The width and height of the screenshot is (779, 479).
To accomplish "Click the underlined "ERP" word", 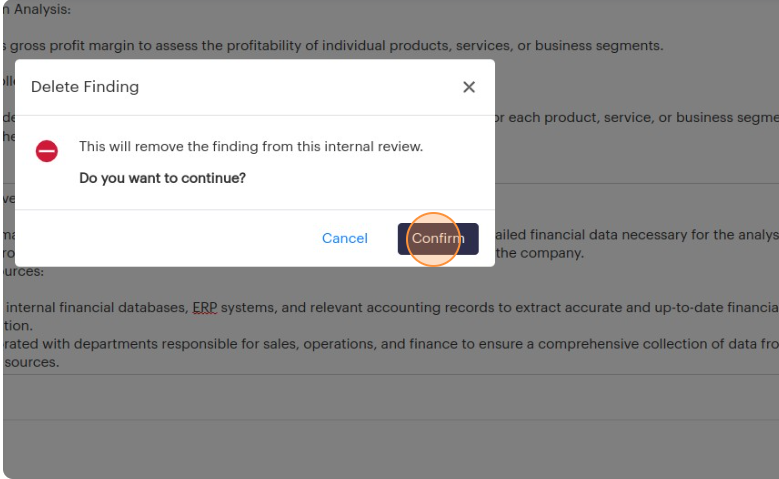I will [x=207, y=308].
